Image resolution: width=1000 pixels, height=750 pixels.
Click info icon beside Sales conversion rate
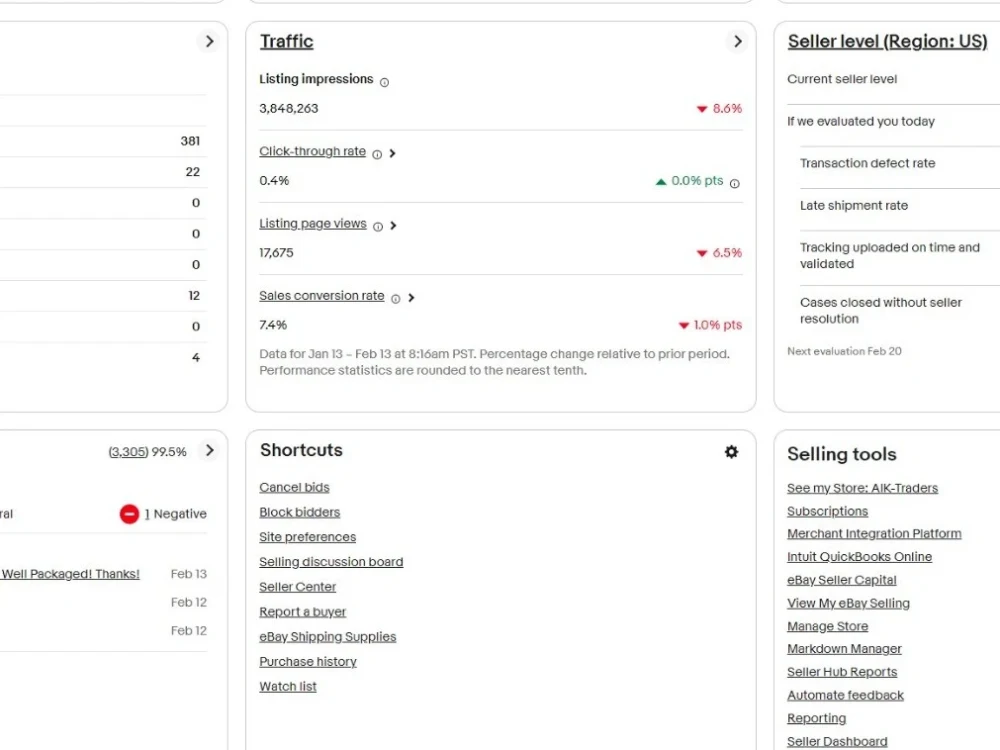[395, 298]
